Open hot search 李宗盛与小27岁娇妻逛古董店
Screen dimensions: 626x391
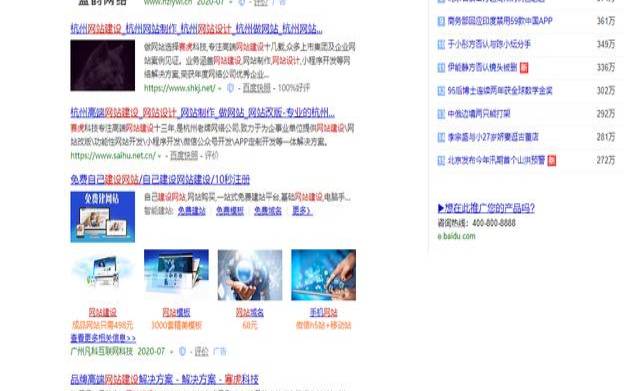(493, 137)
